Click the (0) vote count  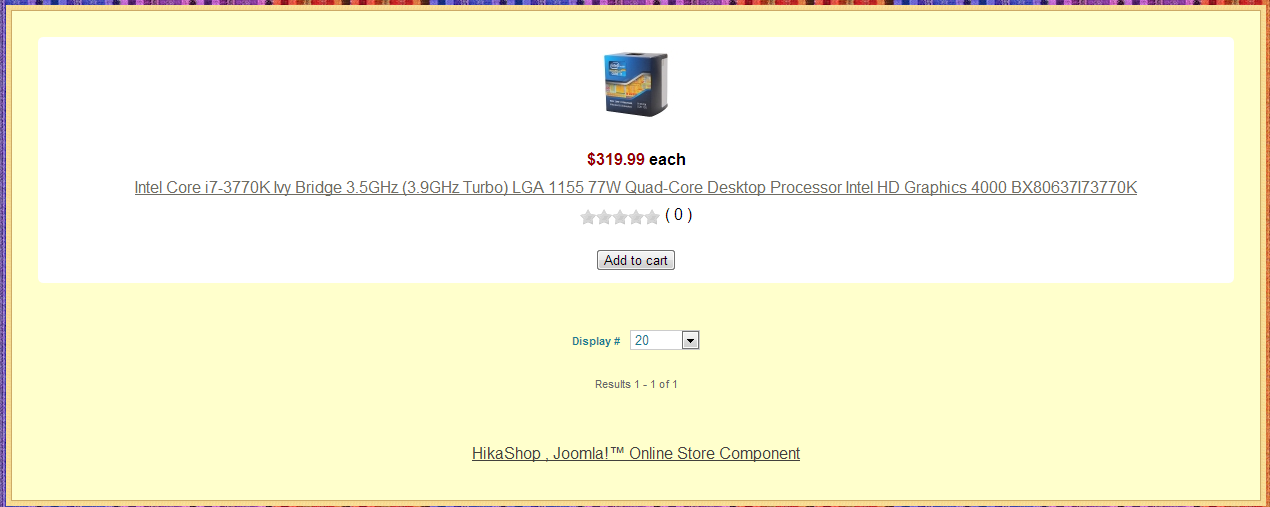coord(678,214)
